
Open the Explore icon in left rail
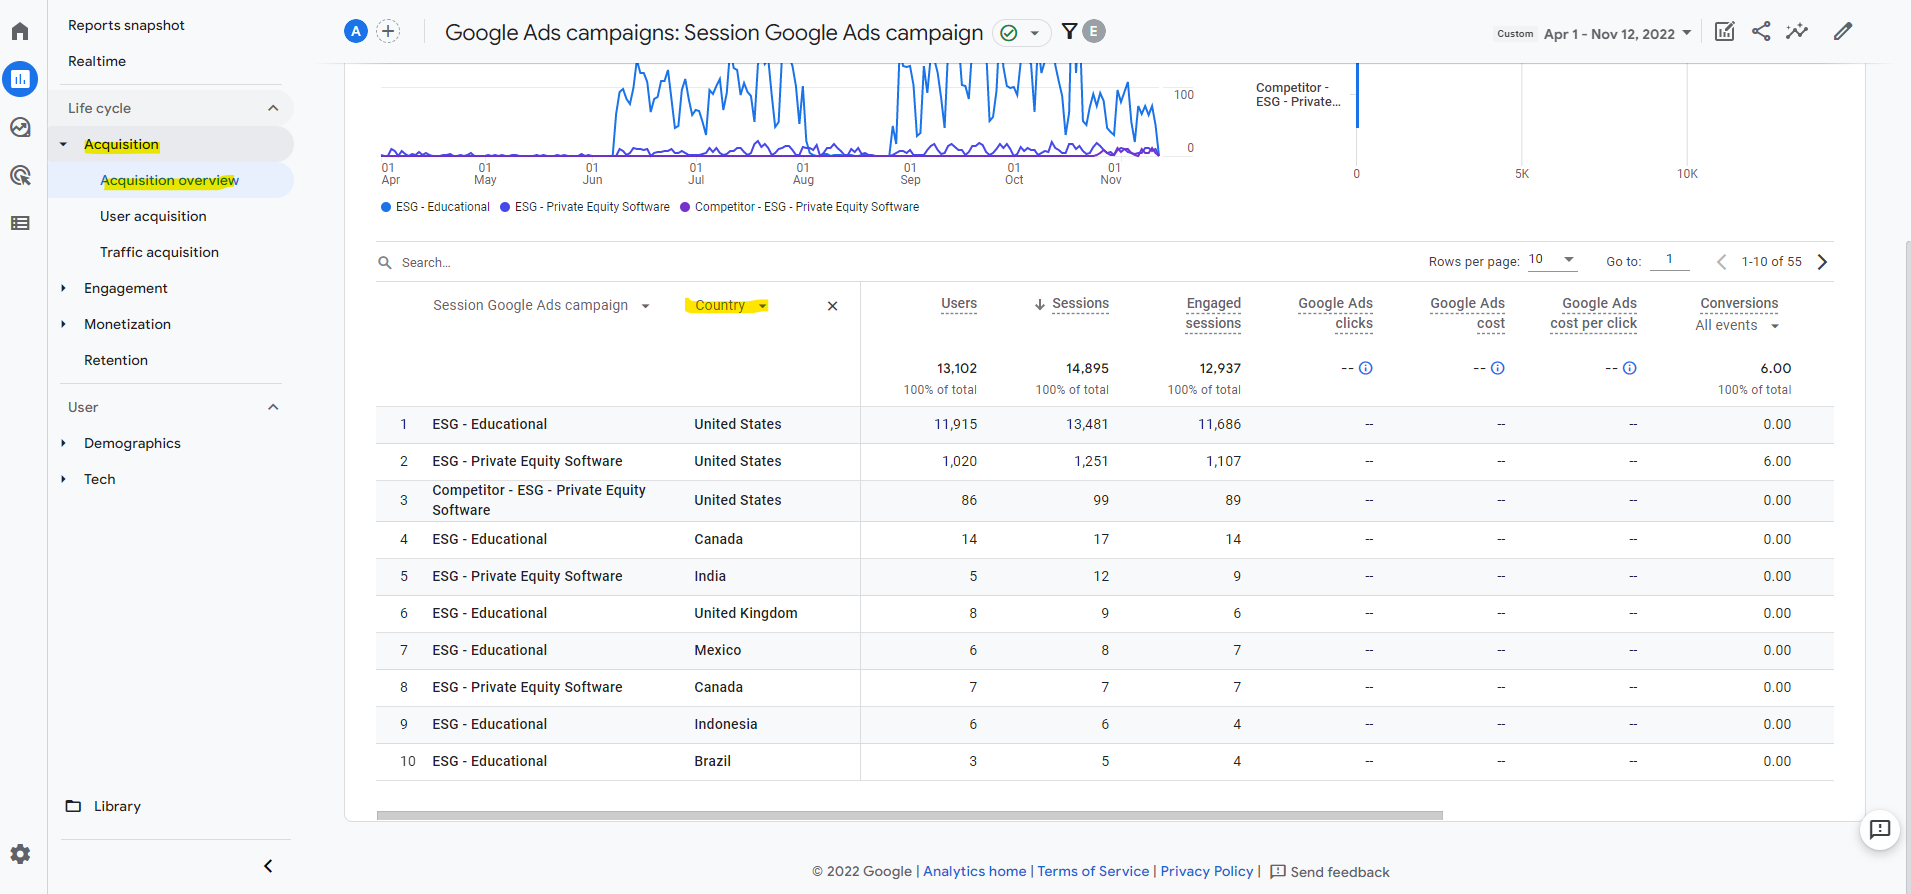point(20,127)
